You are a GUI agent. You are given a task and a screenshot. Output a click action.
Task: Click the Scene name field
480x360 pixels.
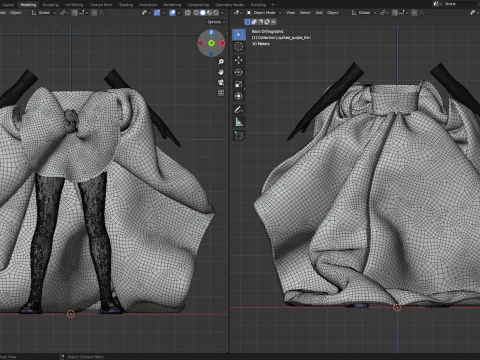(x=460, y=4)
